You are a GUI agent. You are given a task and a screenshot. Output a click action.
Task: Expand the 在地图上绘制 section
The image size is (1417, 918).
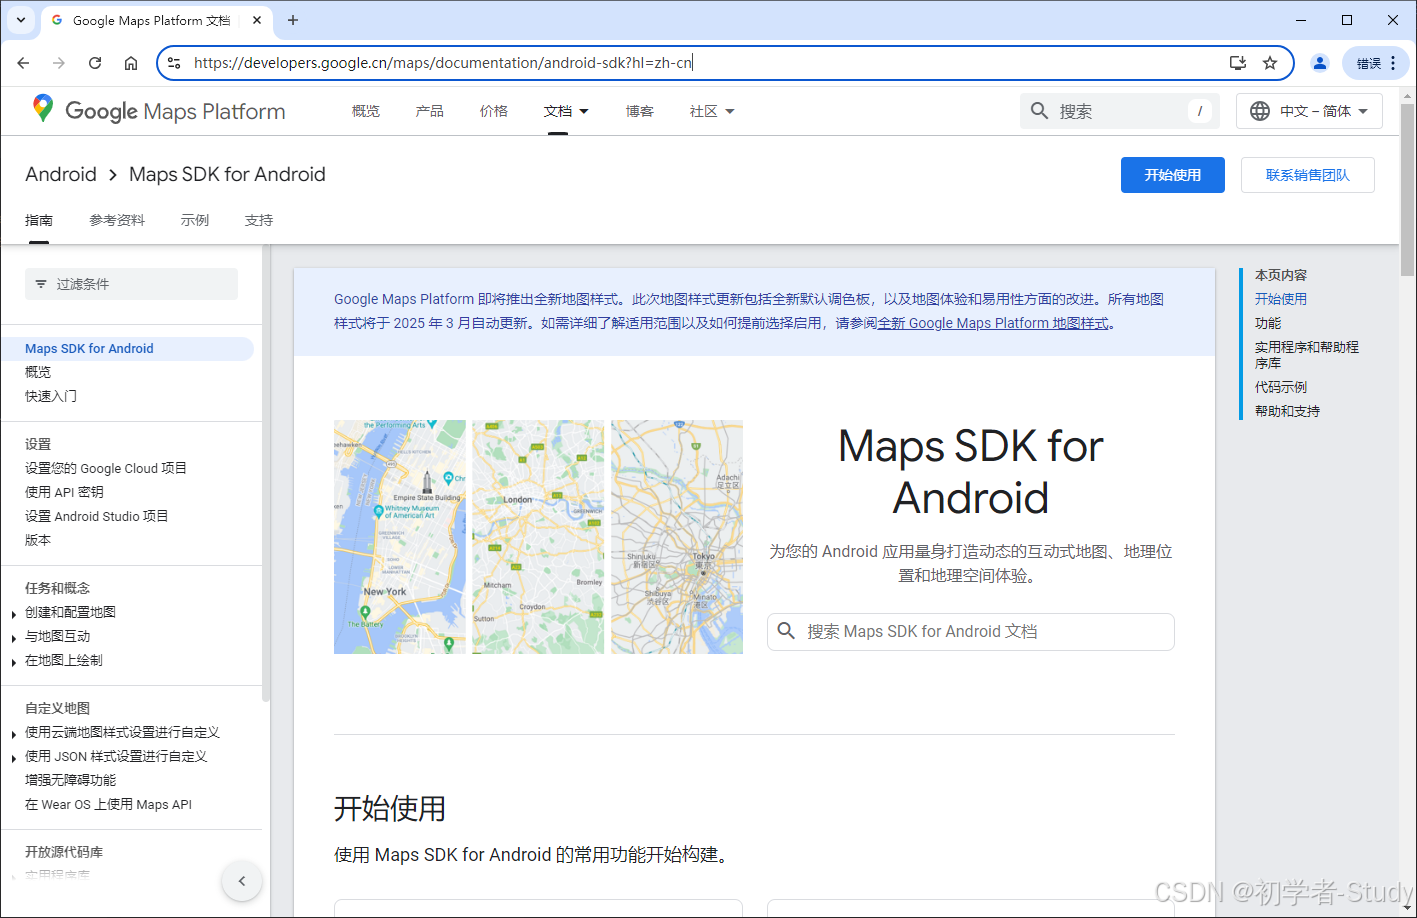tap(14, 662)
